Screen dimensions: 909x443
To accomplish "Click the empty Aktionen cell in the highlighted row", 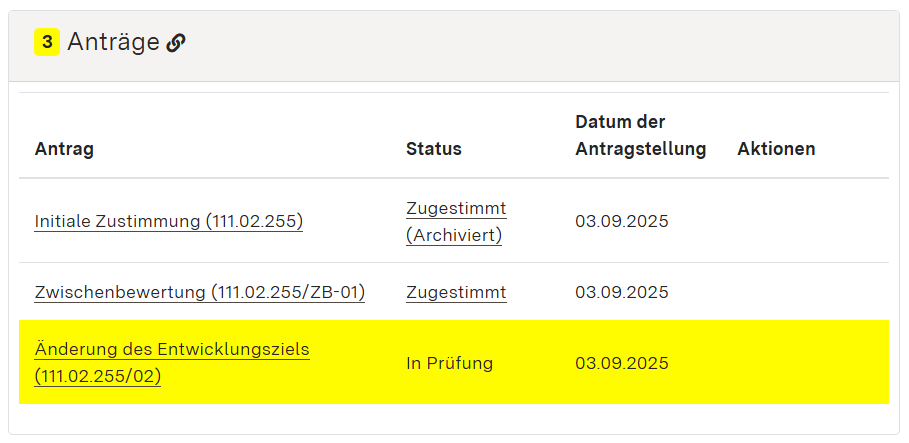I will point(808,363).
